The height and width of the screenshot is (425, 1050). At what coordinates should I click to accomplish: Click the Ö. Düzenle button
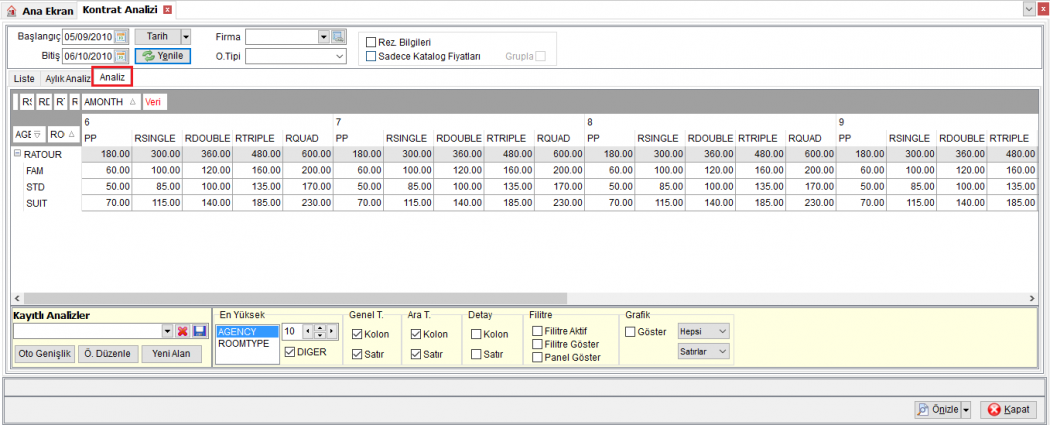108,354
